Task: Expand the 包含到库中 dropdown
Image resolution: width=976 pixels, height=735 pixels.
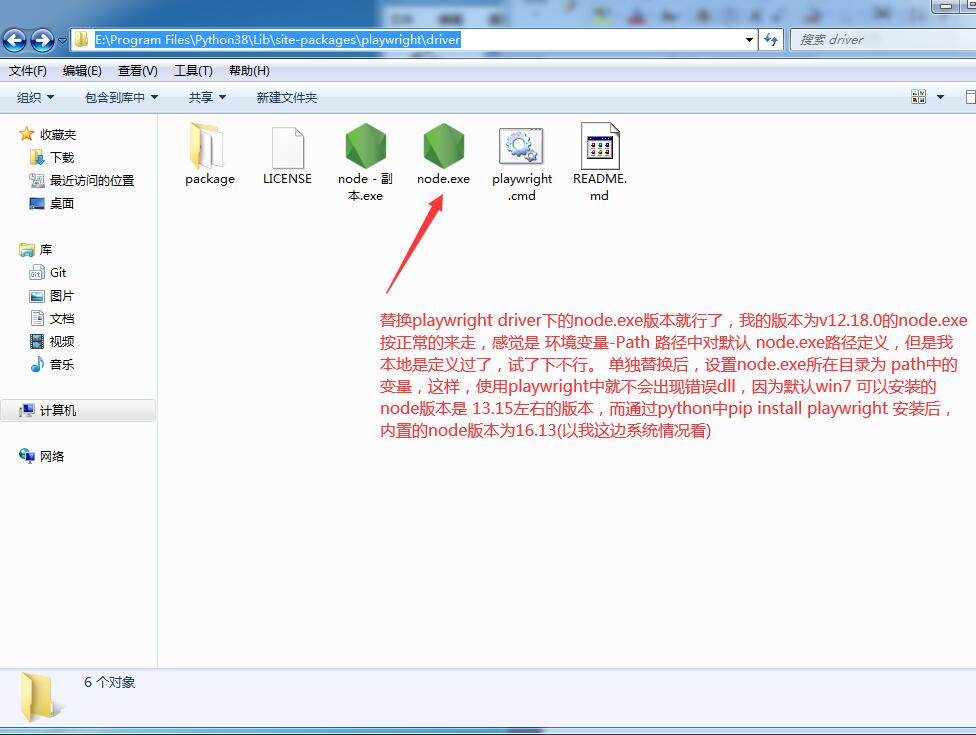Action: [121, 97]
